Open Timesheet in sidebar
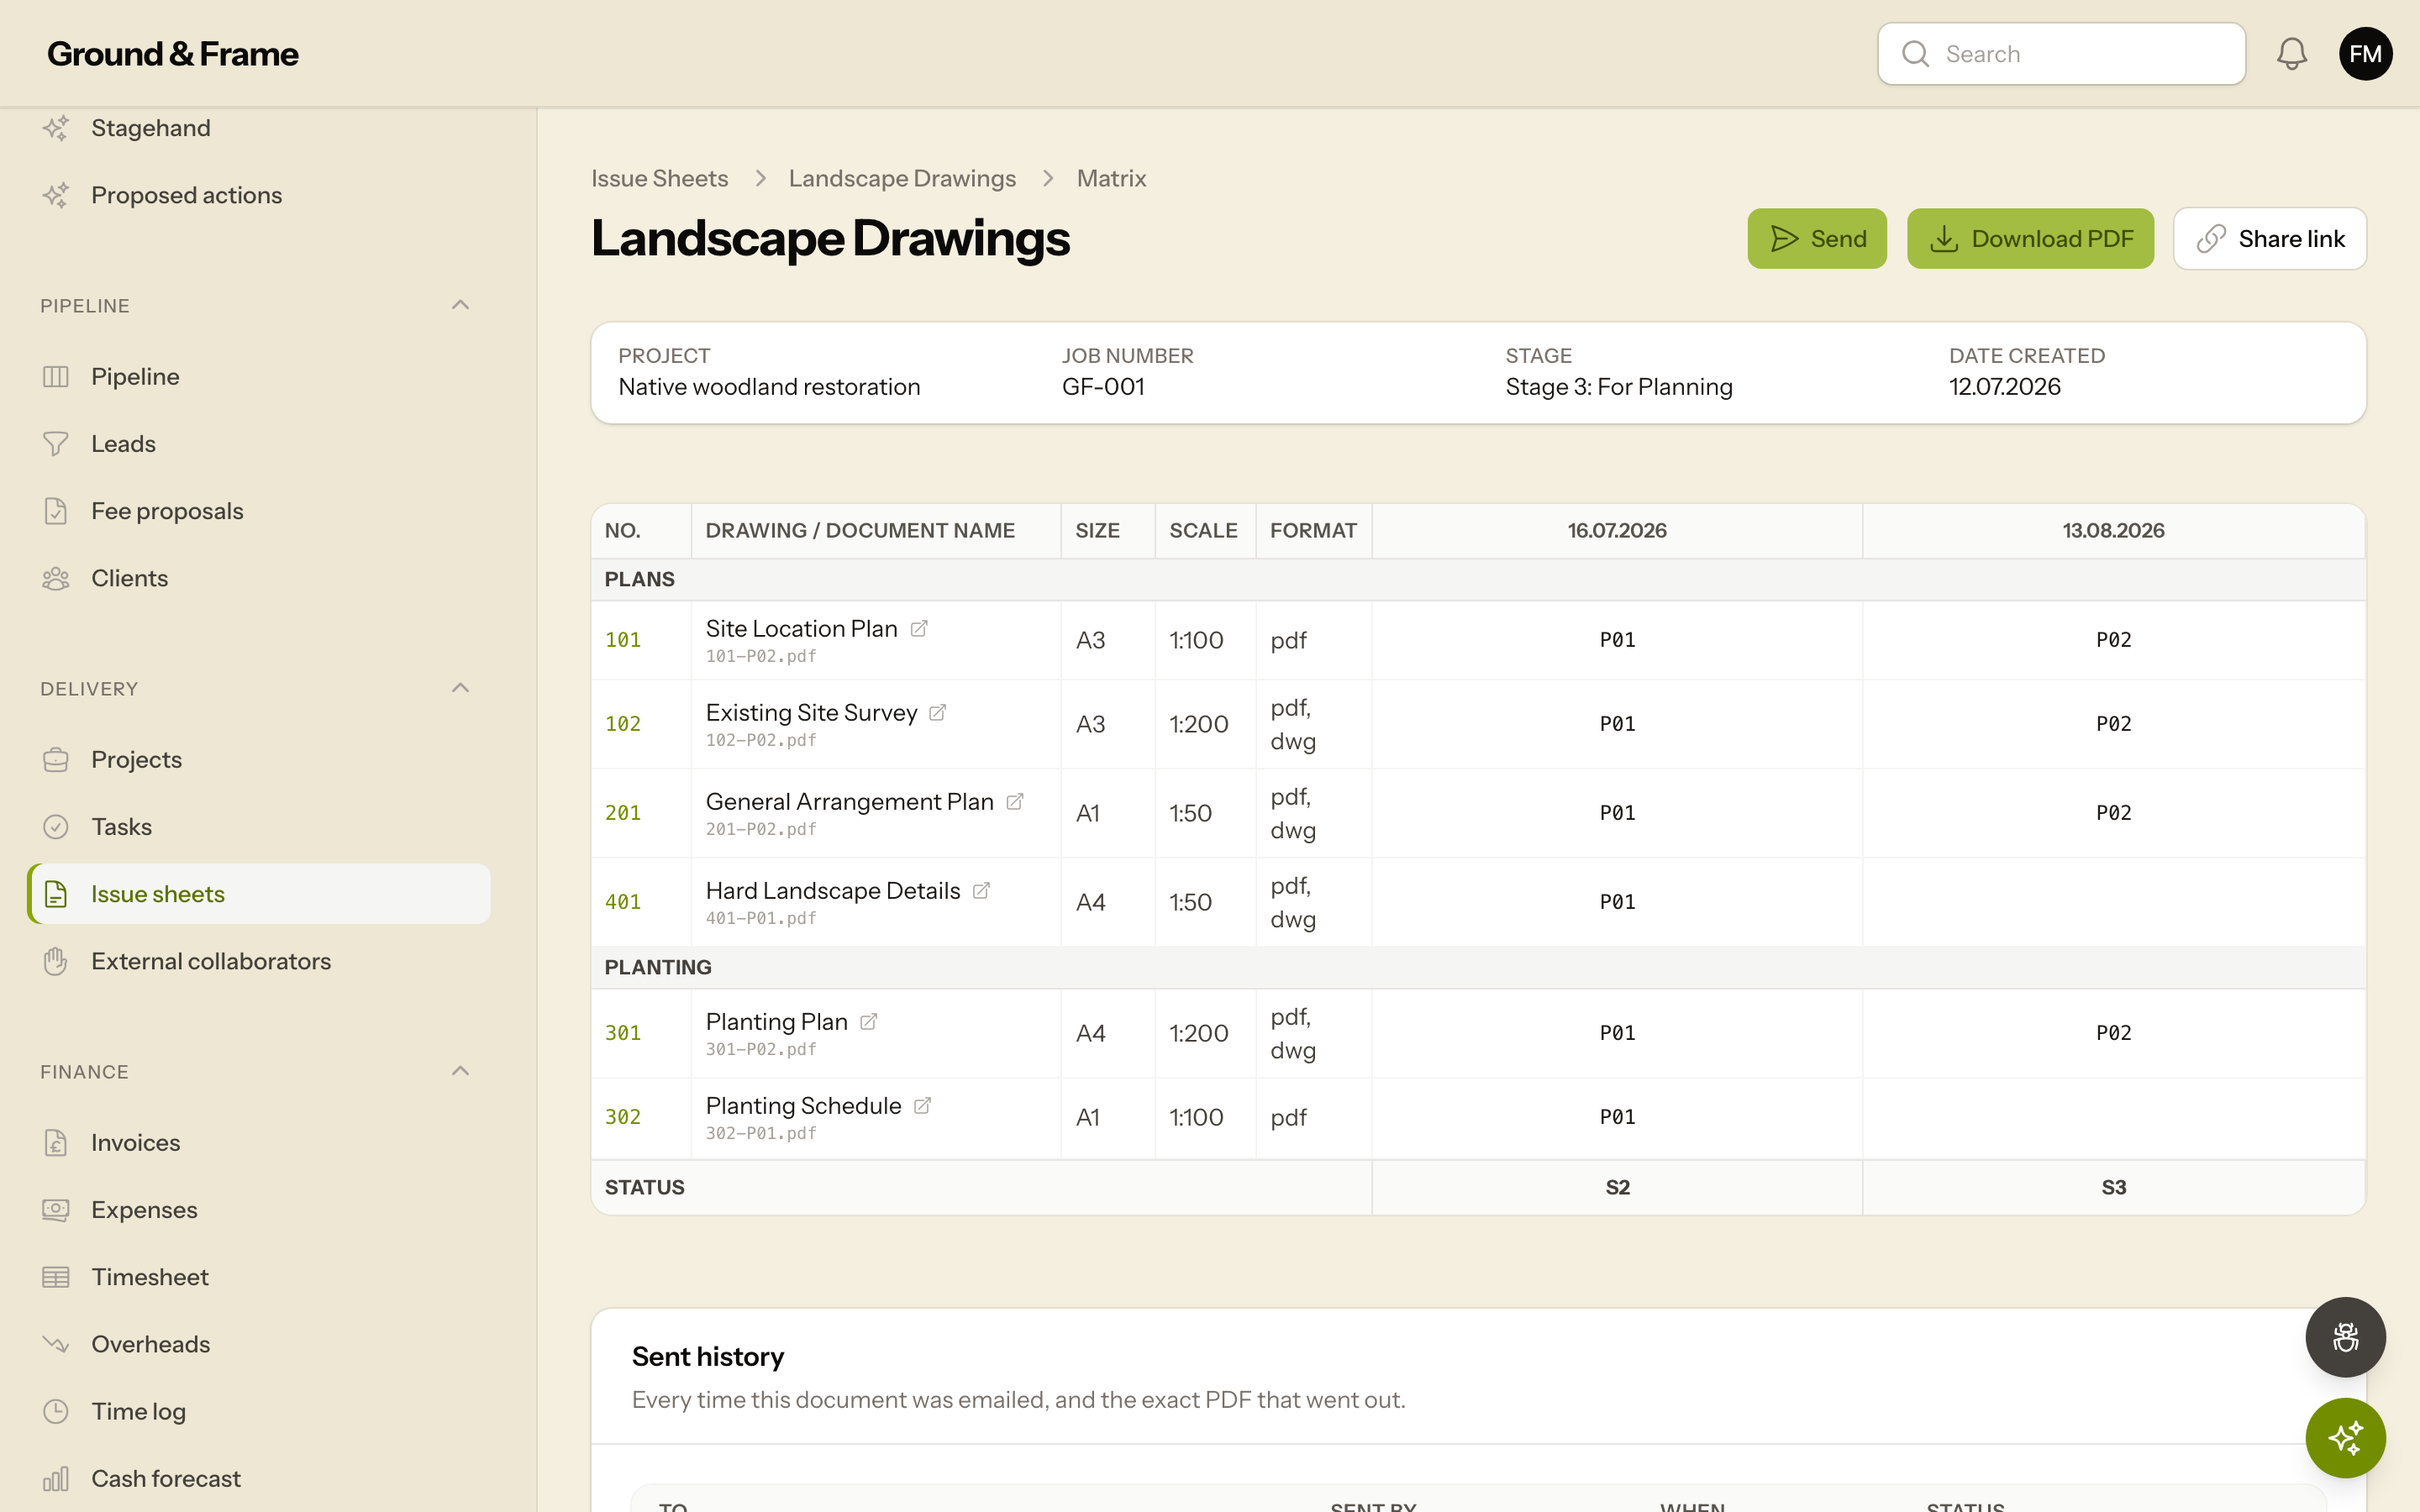2420x1512 pixels. tap(259, 1277)
